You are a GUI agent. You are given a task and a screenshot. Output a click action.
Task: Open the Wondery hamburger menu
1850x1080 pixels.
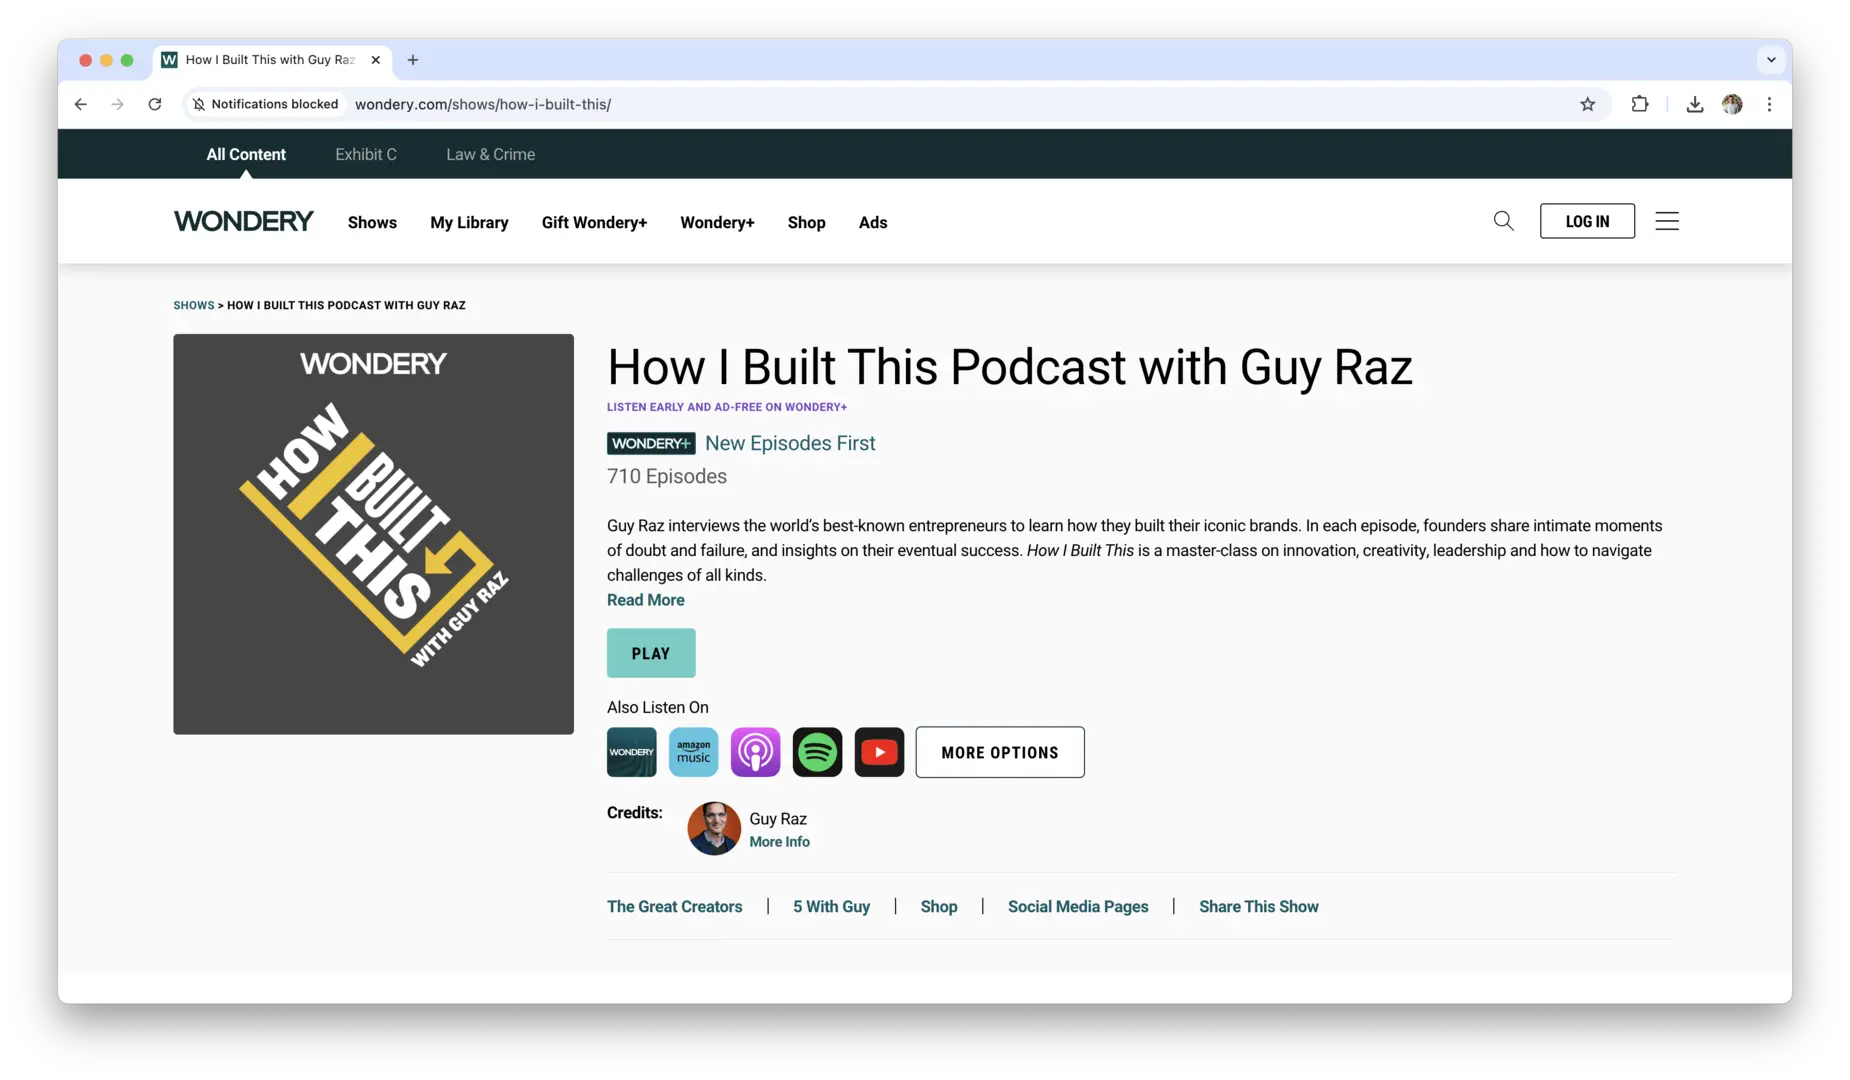1667,221
